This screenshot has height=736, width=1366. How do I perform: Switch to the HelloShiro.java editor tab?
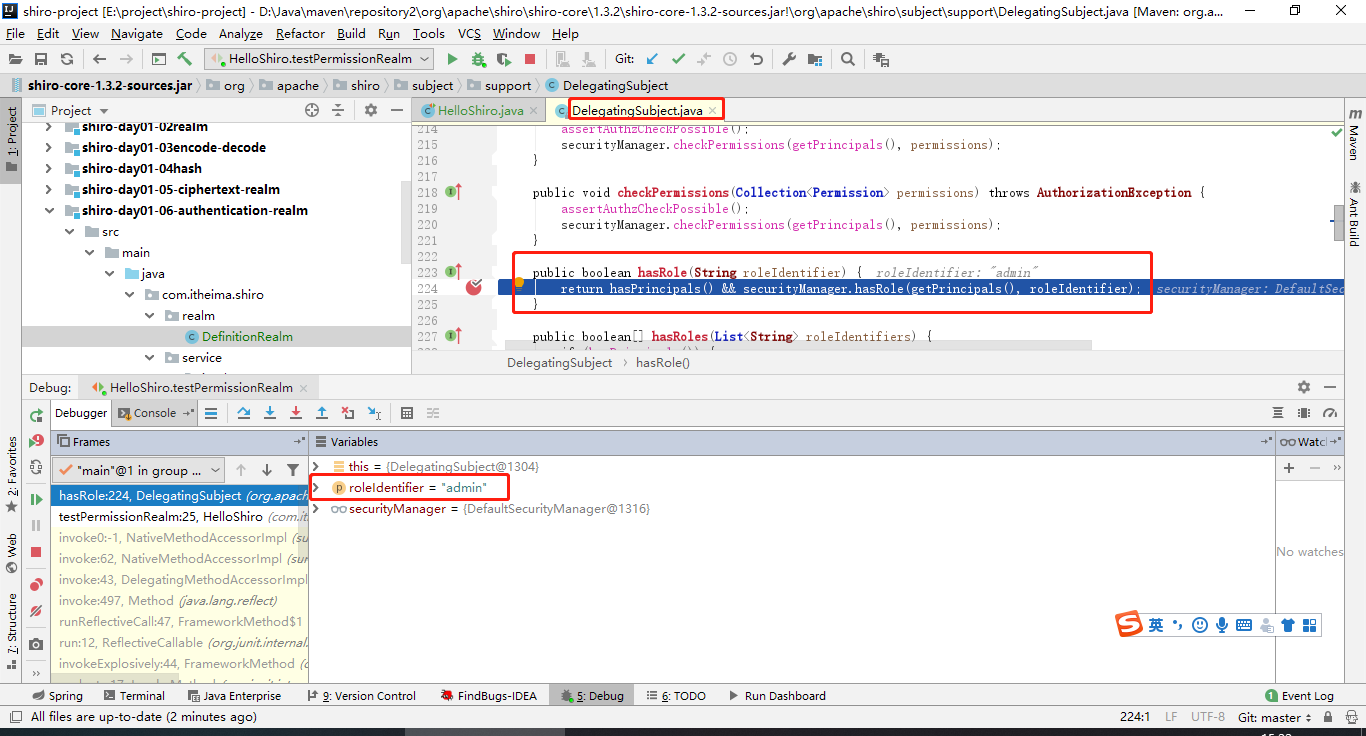(480, 110)
